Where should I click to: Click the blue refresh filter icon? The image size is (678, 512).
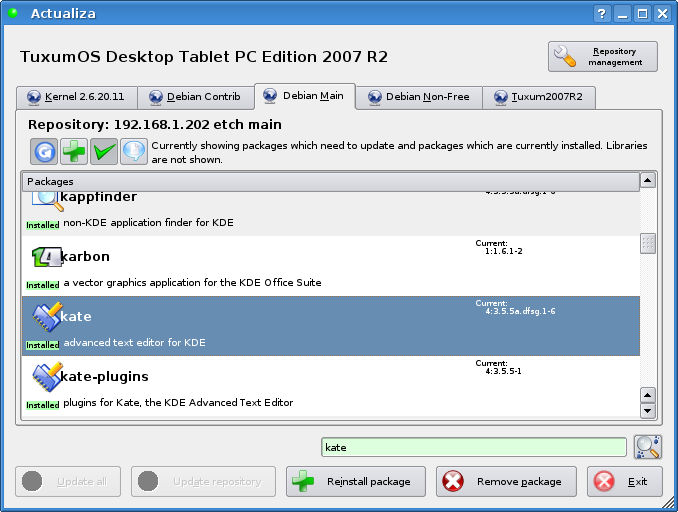[44, 152]
